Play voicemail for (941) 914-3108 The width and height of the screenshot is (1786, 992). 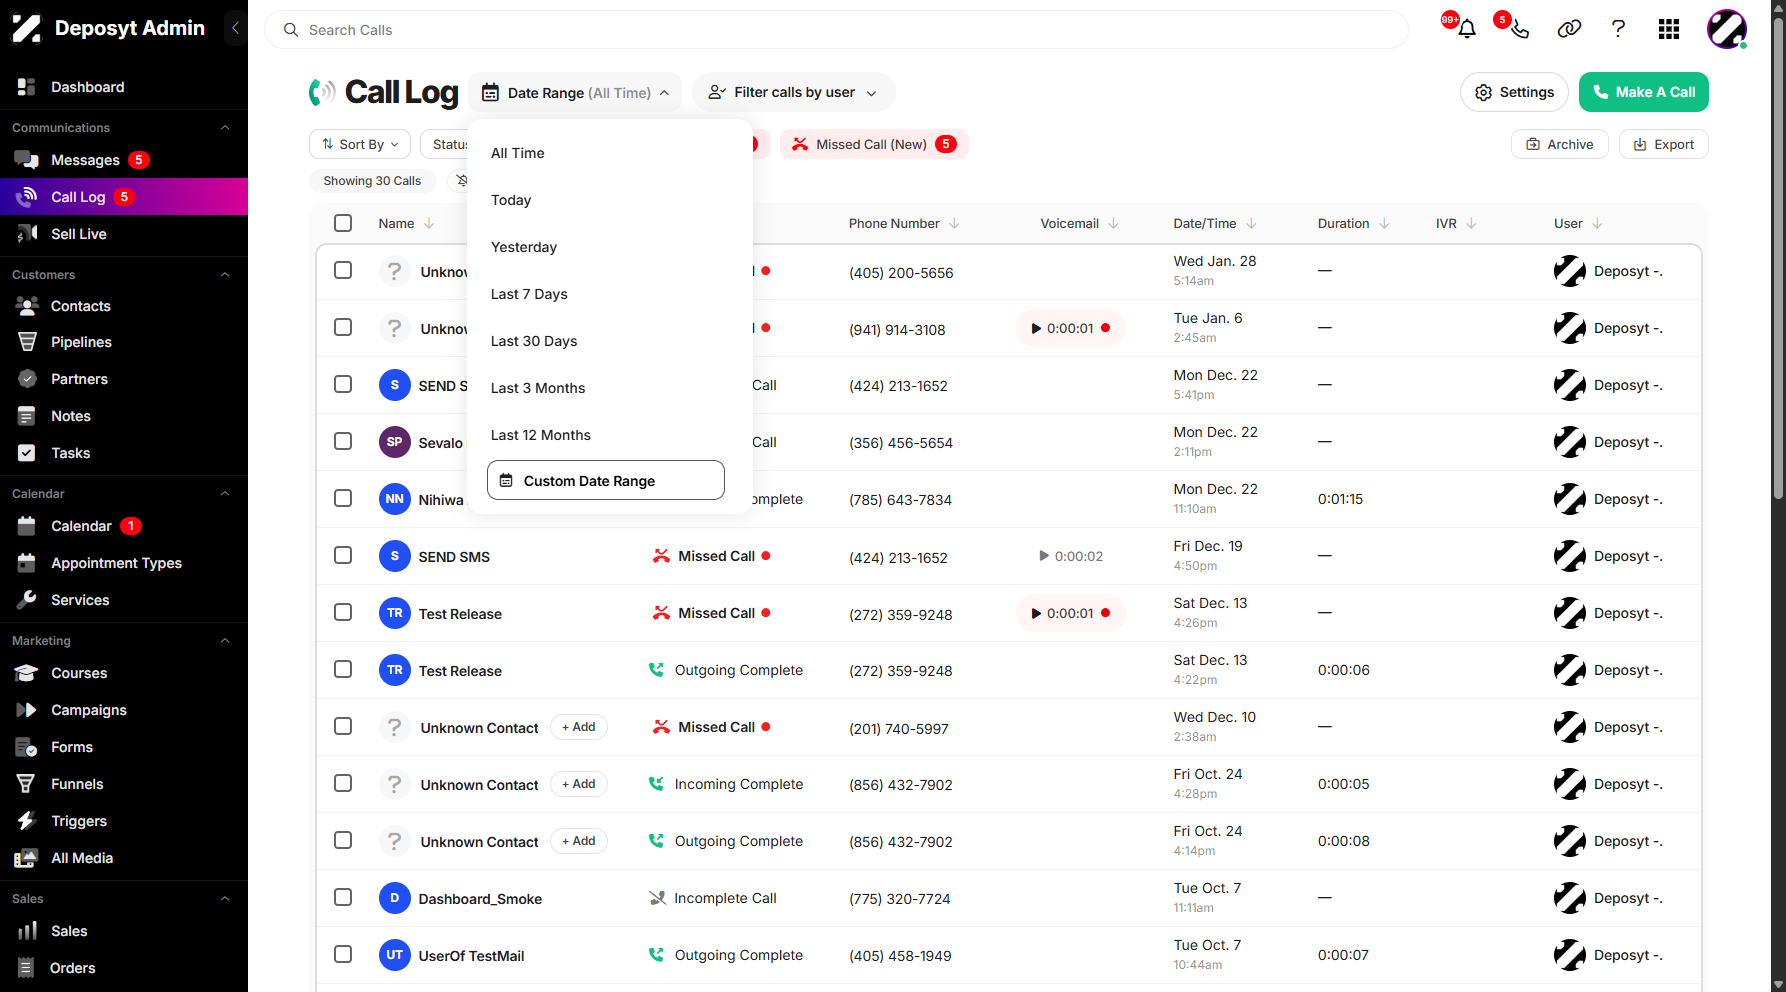coord(1037,328)
